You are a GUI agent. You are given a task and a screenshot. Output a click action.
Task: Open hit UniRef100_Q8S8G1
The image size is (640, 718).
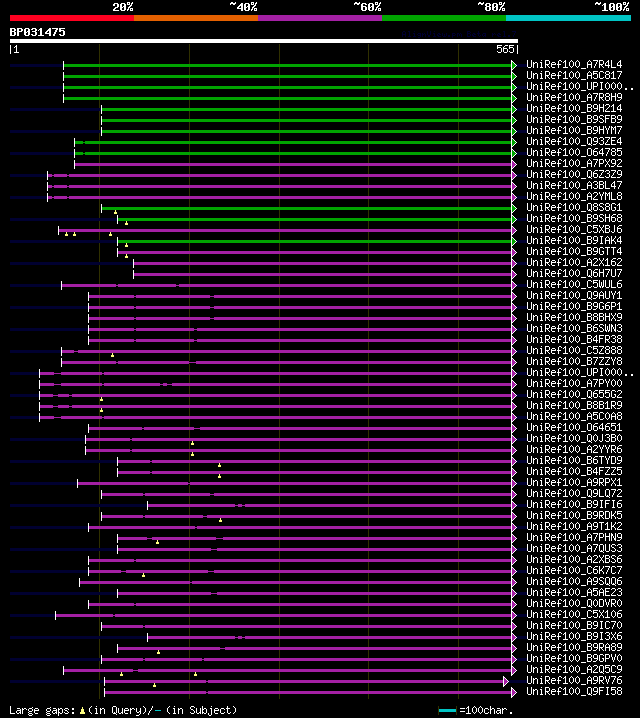[x=574, y=207]
